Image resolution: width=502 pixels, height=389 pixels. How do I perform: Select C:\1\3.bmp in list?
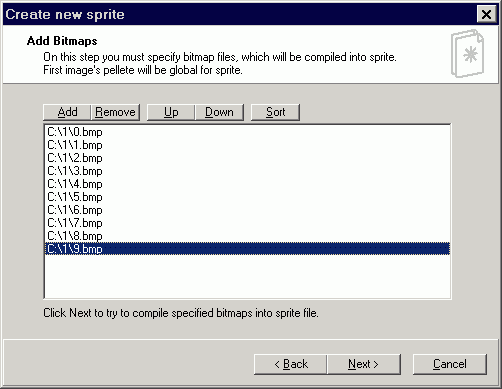tap(247, 171)
